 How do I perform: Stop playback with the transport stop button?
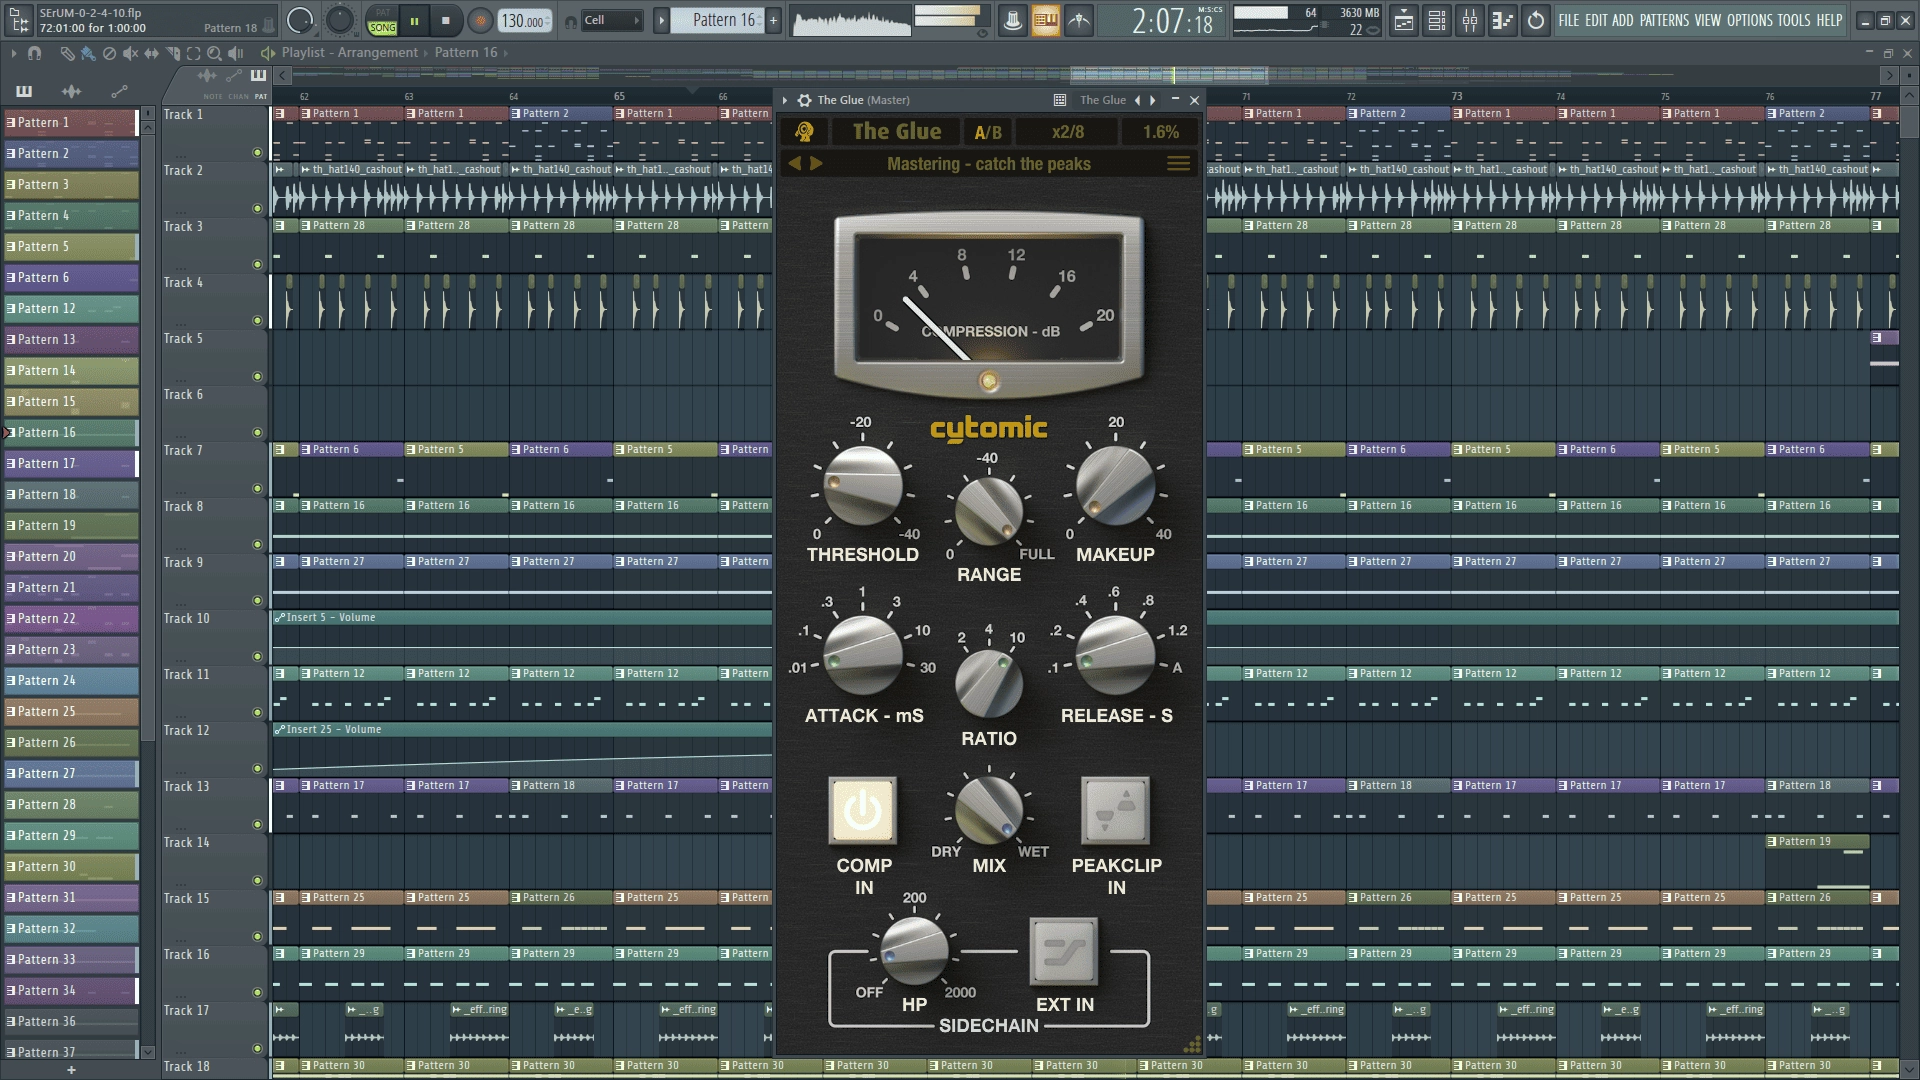click(446, 20)
